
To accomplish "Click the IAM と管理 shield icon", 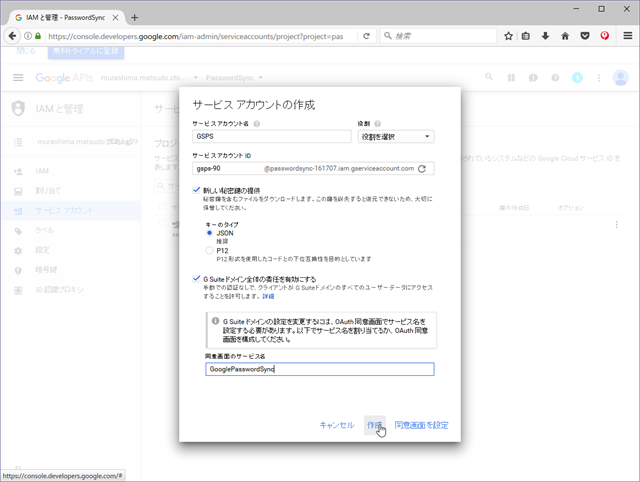I will [x=18, y=109].
